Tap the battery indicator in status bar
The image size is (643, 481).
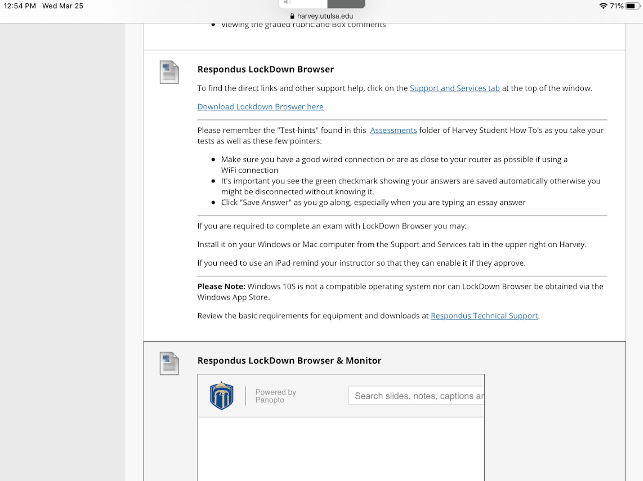tap(633, 6)
